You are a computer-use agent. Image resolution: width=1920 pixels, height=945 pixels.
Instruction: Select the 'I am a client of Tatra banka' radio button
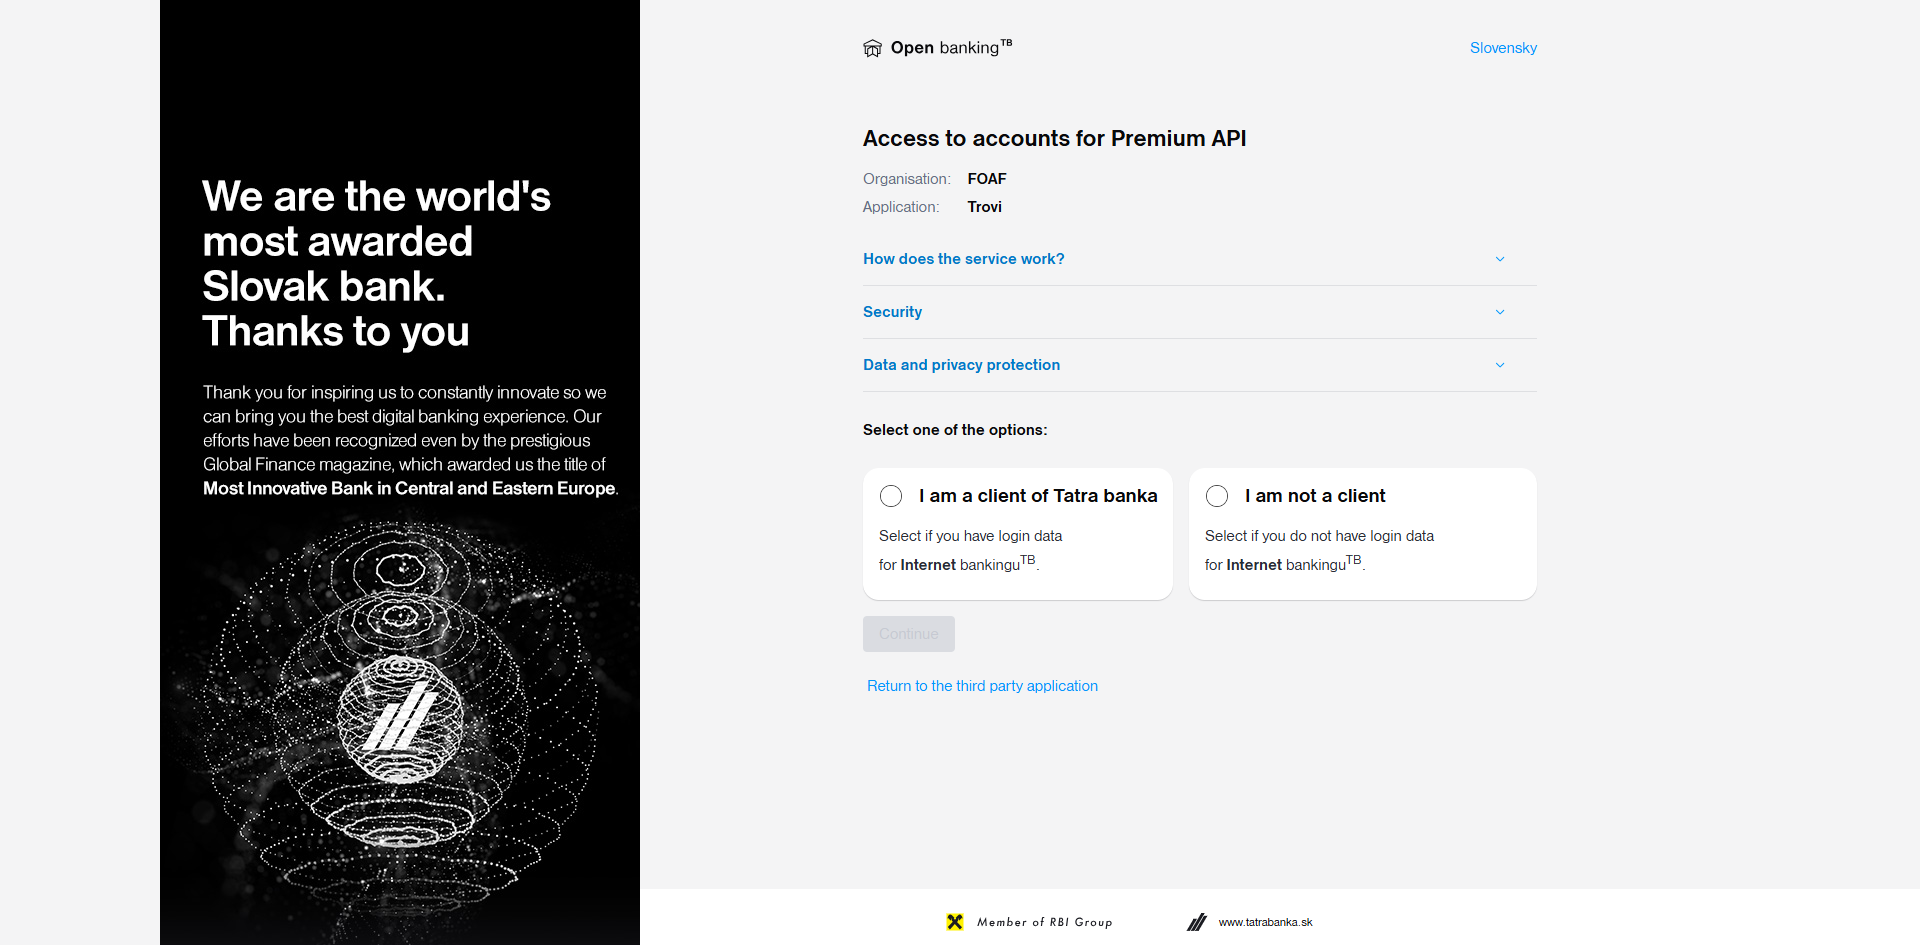tap(891, 496)
